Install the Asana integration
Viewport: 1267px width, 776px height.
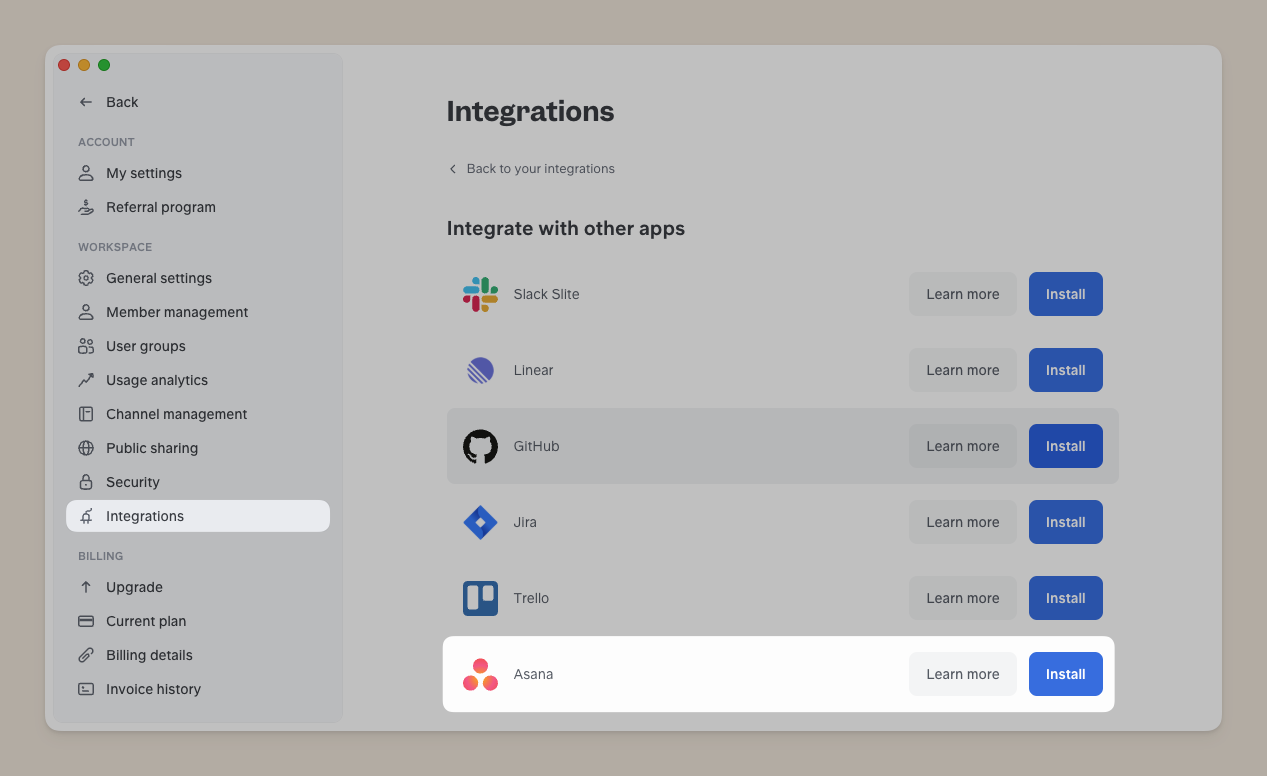1065,674
